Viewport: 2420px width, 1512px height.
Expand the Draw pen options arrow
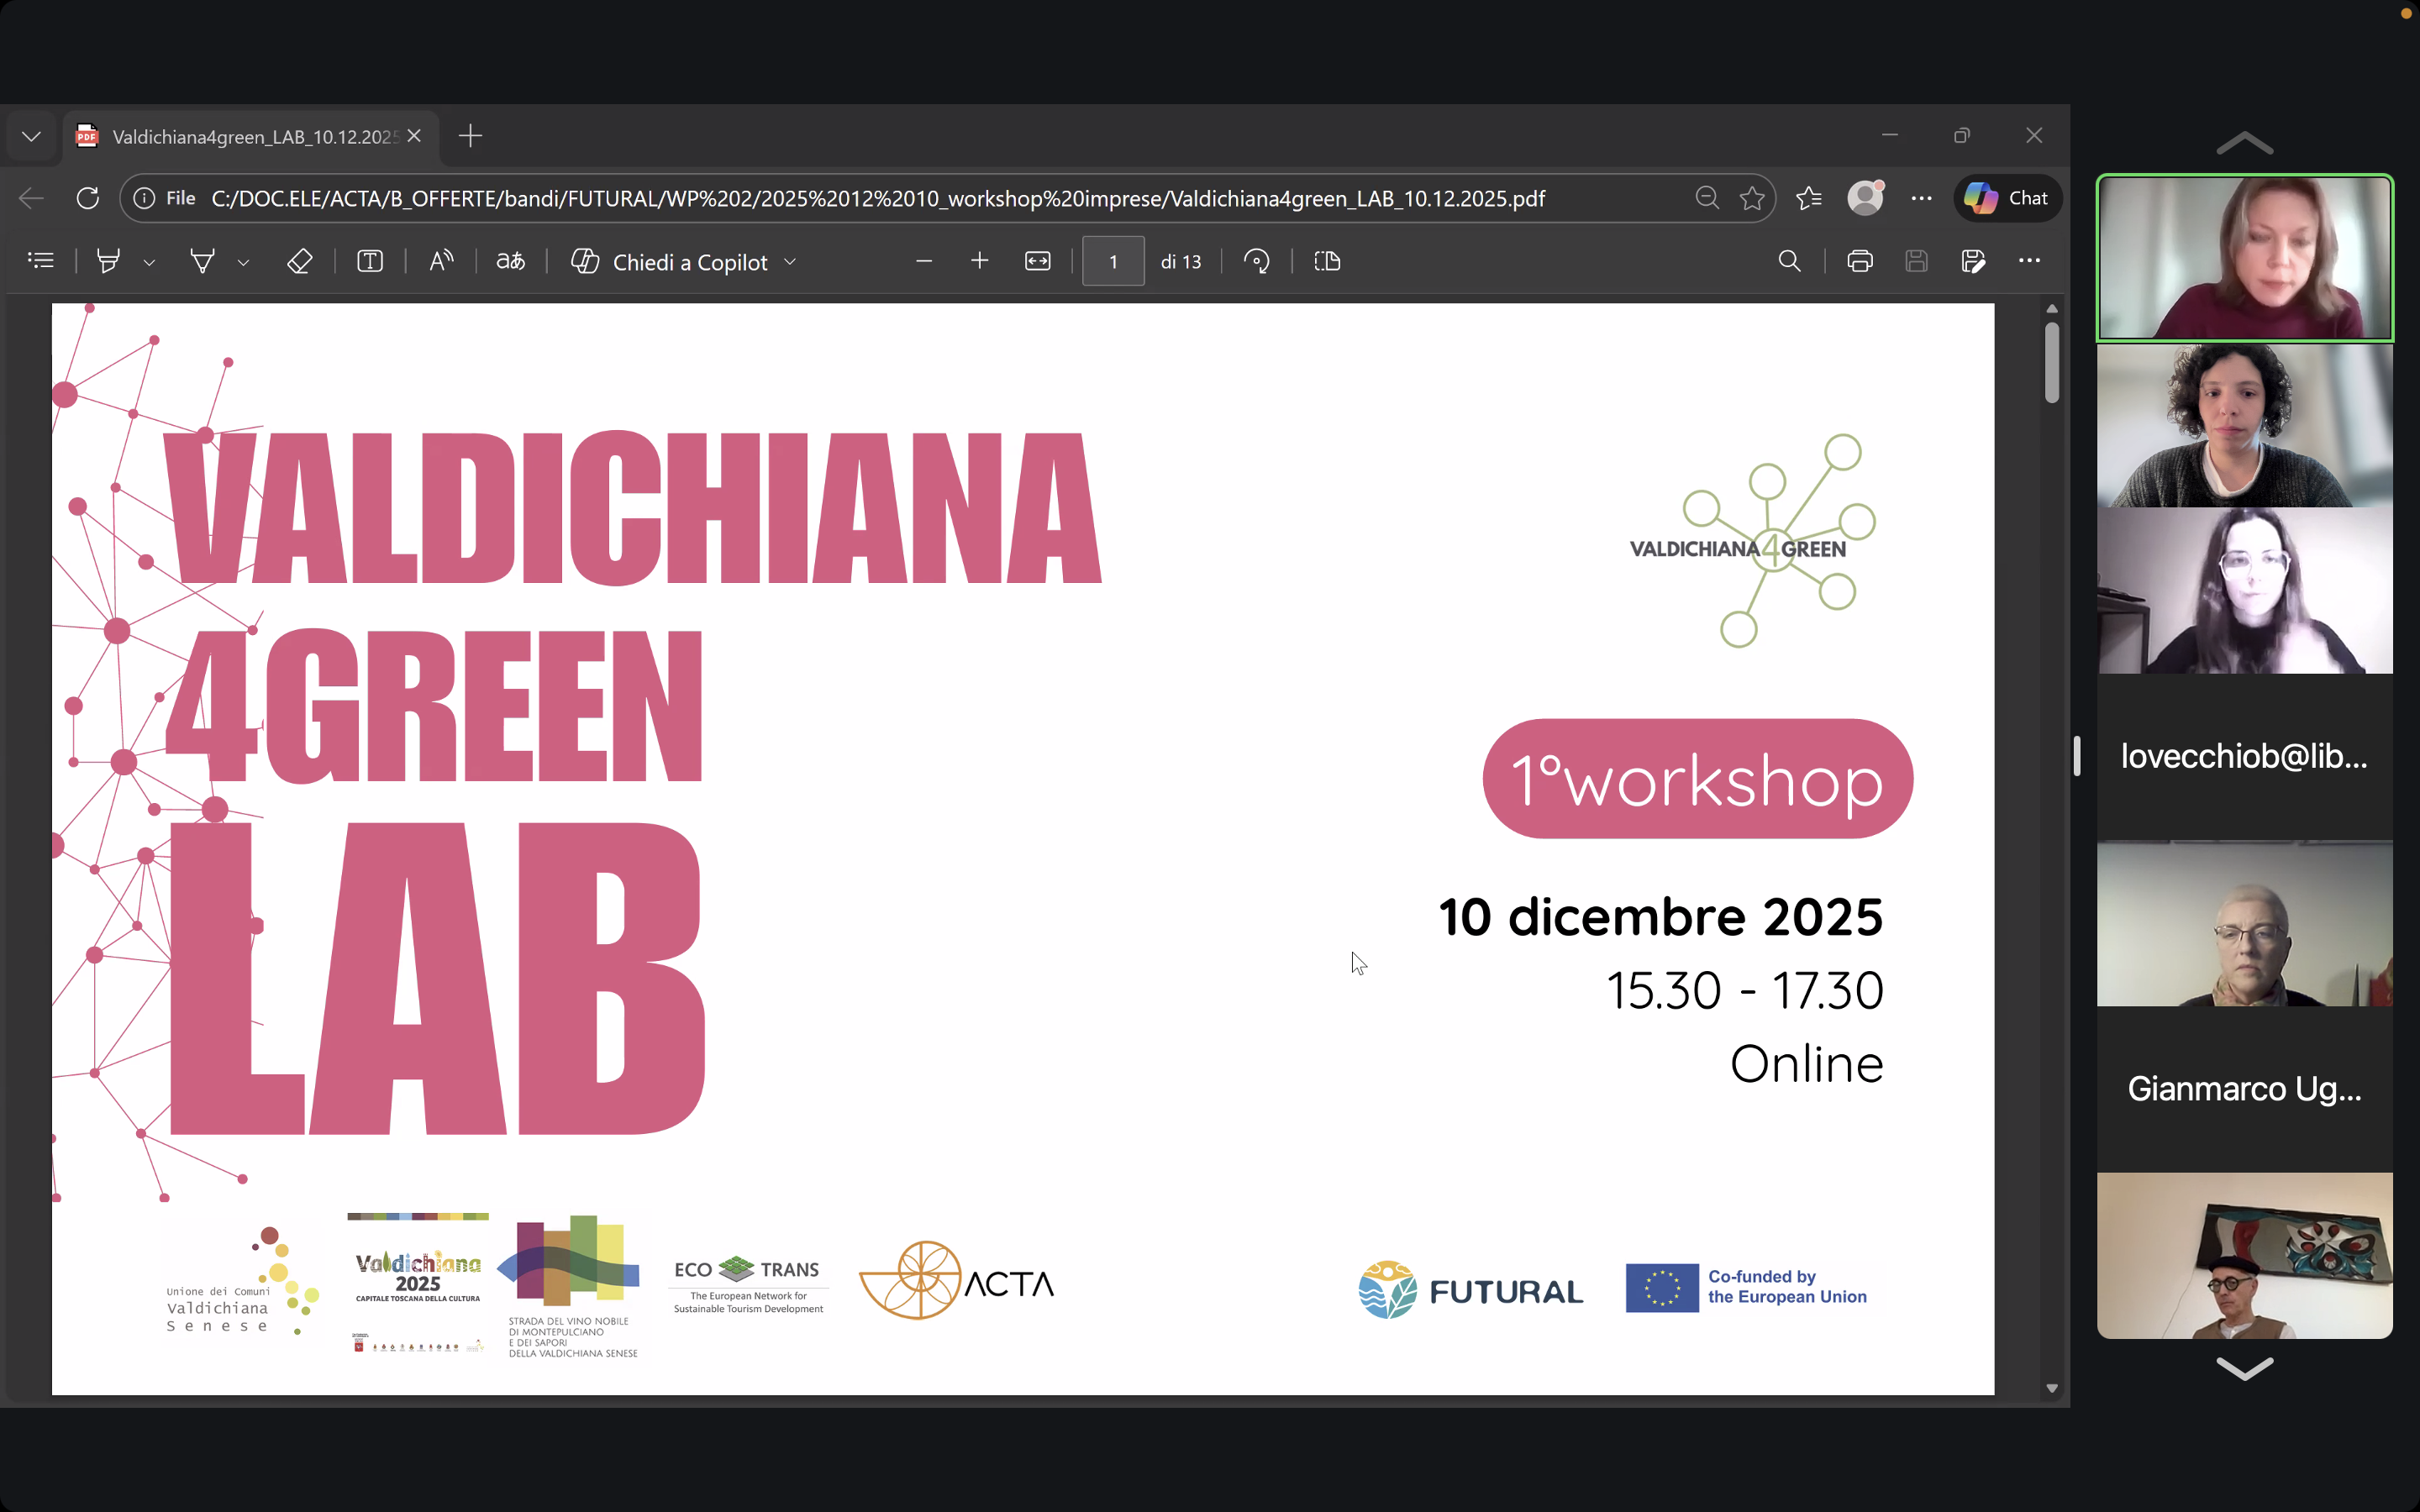tap(243, 262)
